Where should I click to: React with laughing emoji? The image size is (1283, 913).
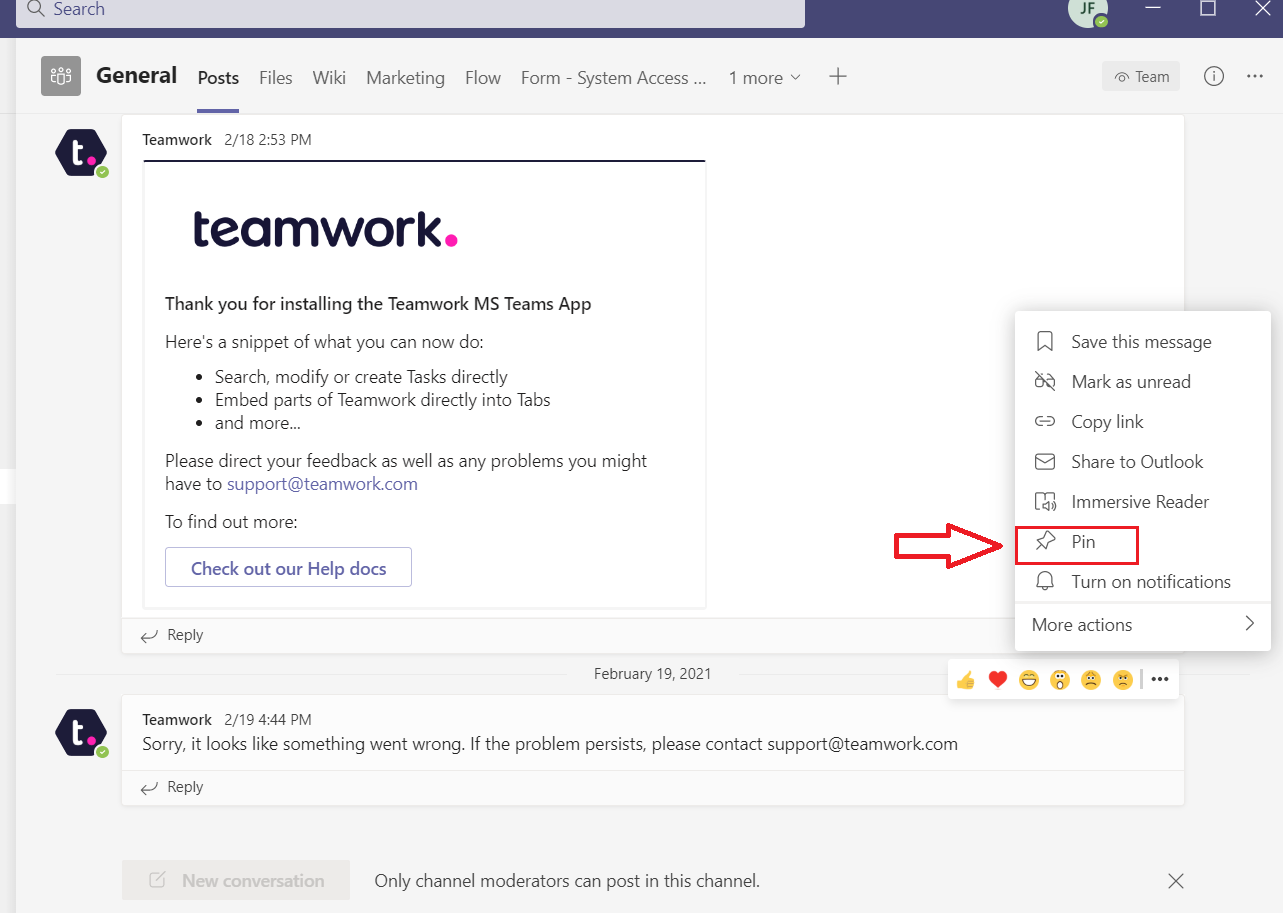click(1029, 680)
